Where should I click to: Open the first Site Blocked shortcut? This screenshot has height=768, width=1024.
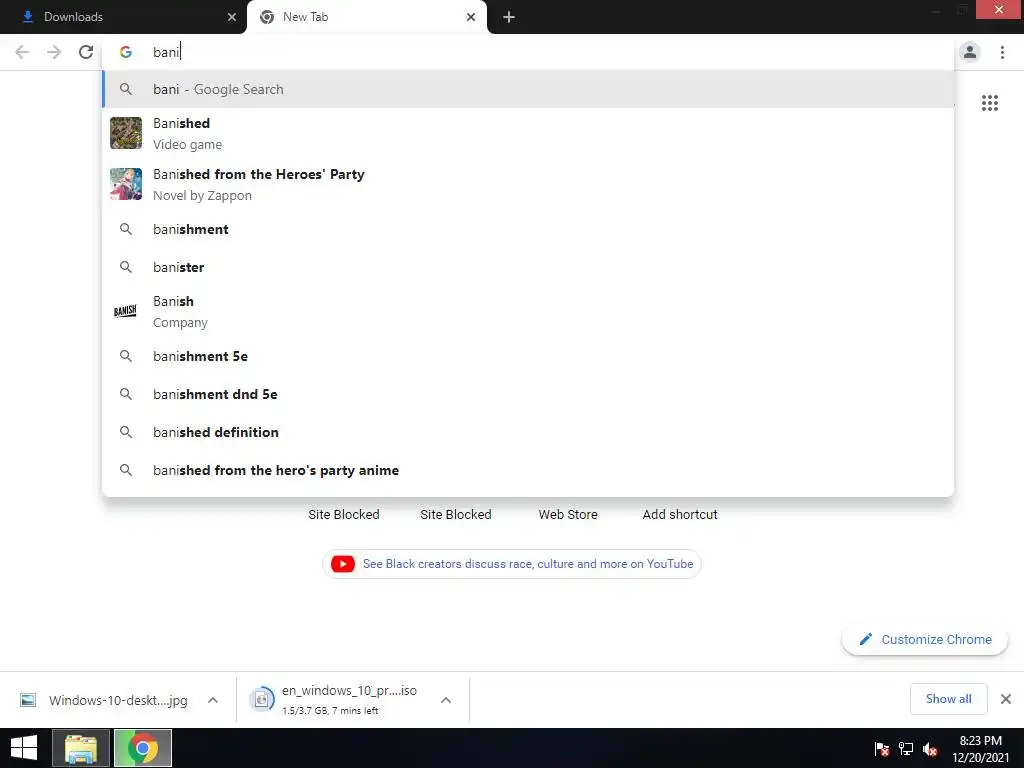pyautogui.click(x=344, y=515)
